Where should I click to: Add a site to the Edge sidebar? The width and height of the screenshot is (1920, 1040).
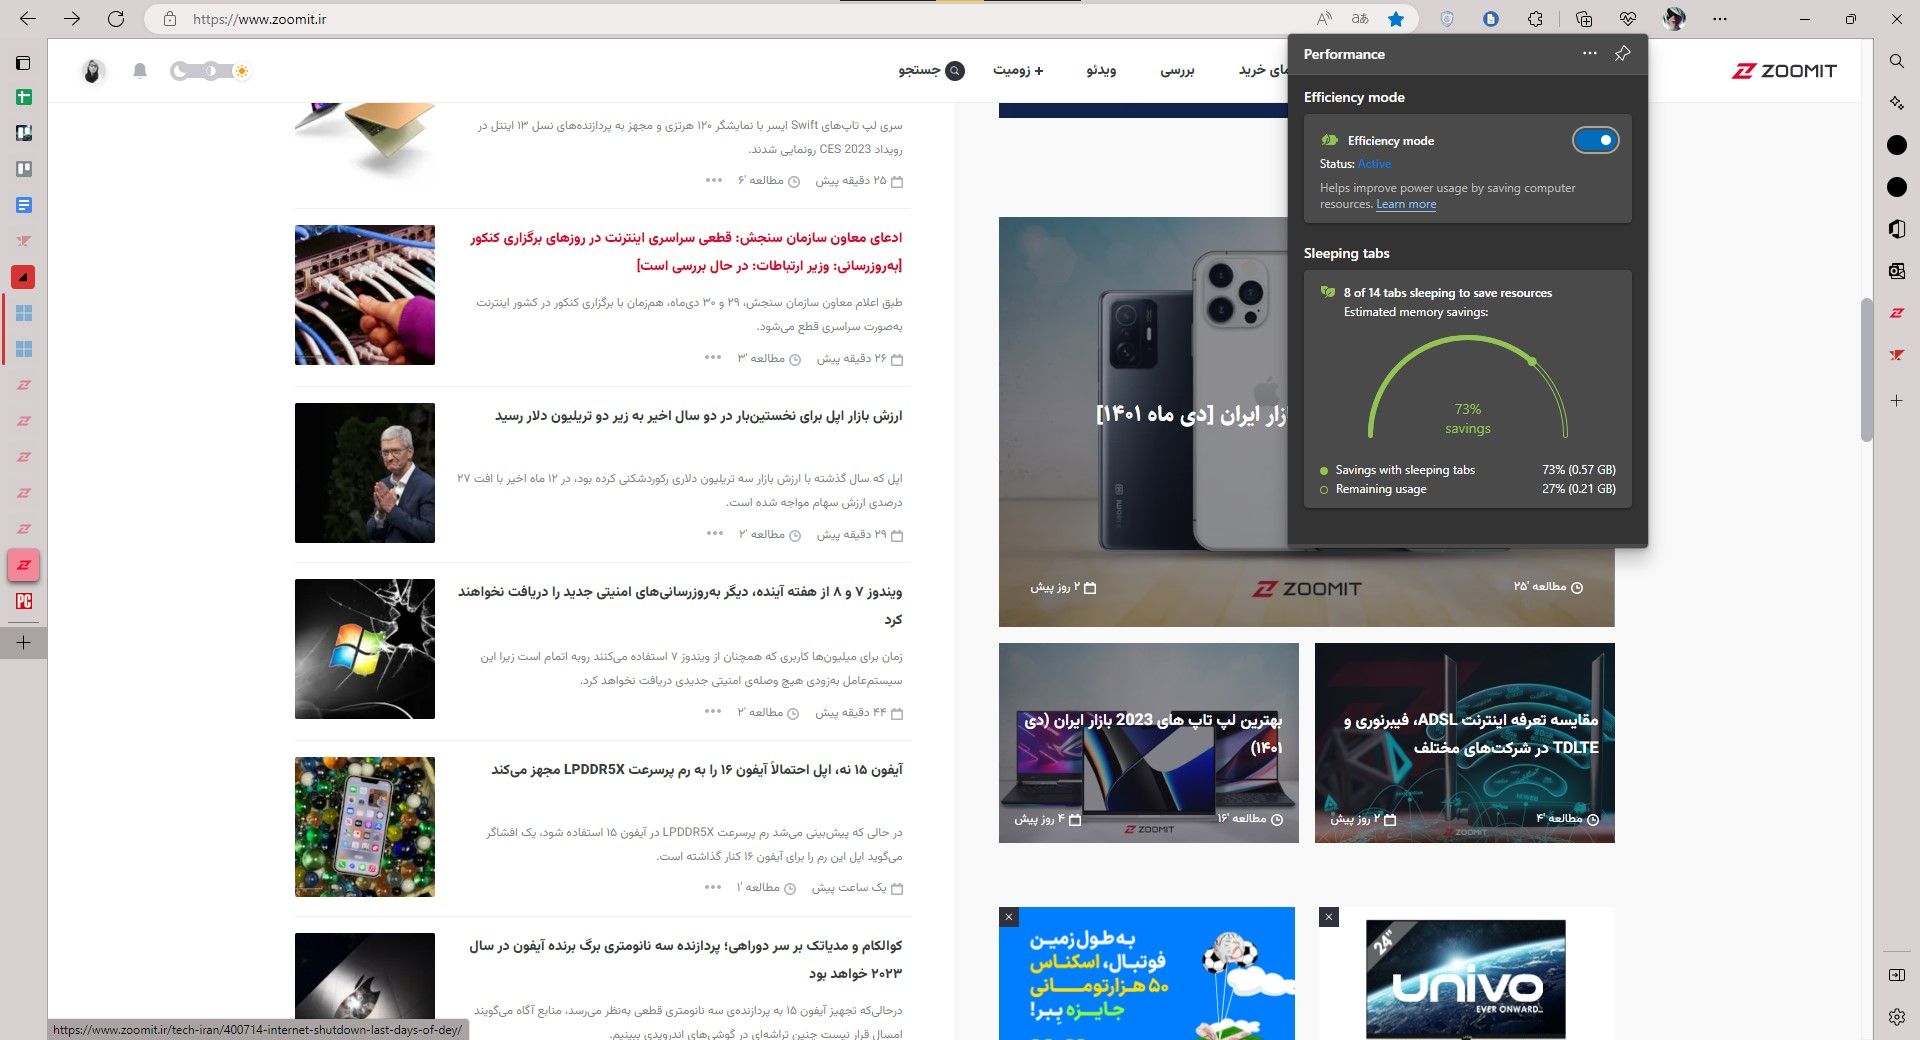[1896, 400]
